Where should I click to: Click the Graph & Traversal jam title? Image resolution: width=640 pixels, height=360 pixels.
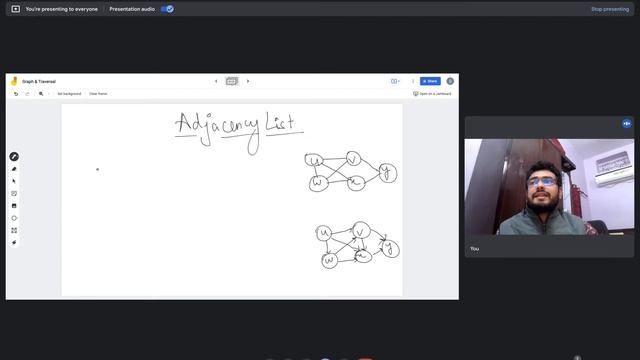tap(39, 82)
